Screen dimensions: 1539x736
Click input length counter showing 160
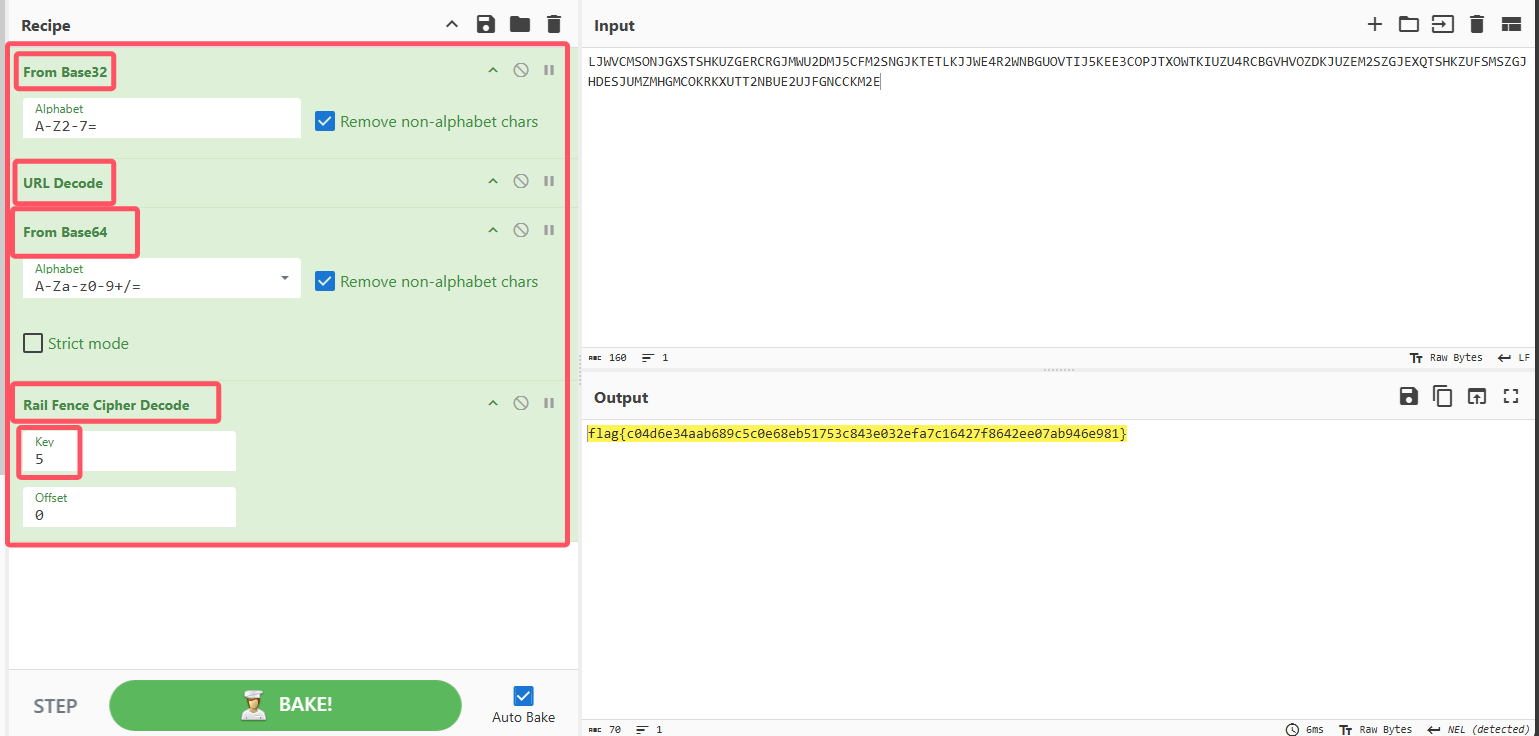pyautogui.click(x=607, y=357)
